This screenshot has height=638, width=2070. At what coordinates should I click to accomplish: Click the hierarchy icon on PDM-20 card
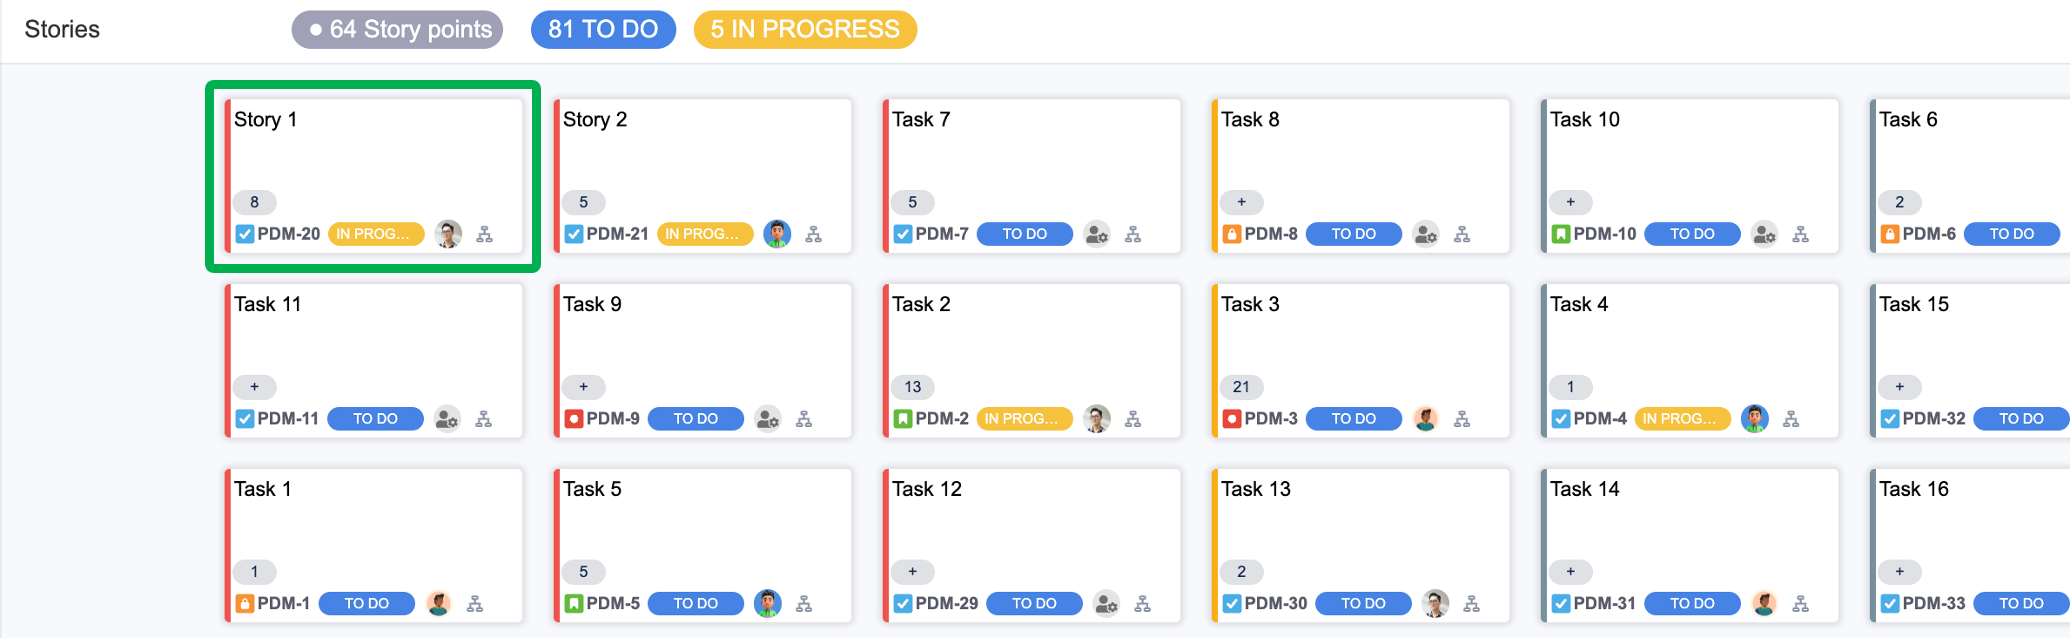click(485, 234)
